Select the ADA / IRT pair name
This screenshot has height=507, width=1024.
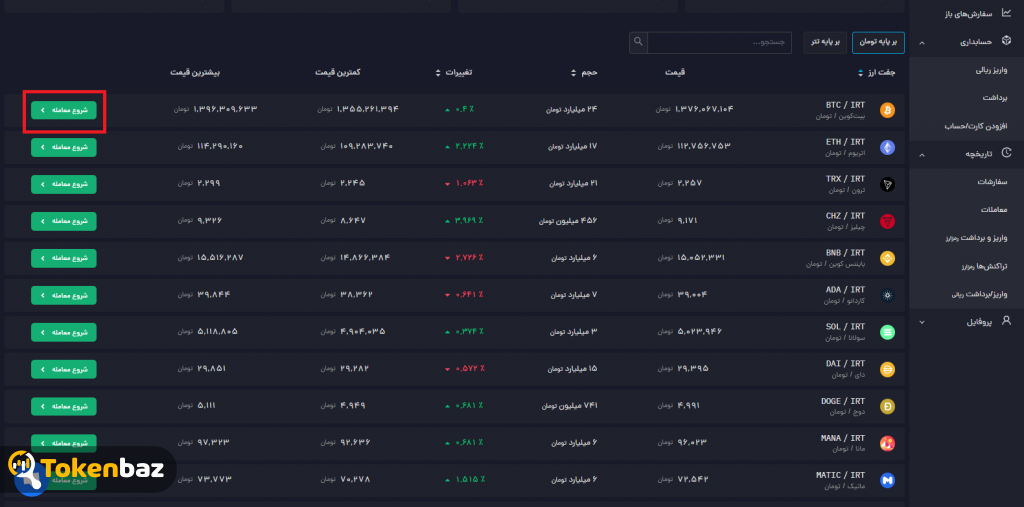pyautogui.click(x=845, y=289)
